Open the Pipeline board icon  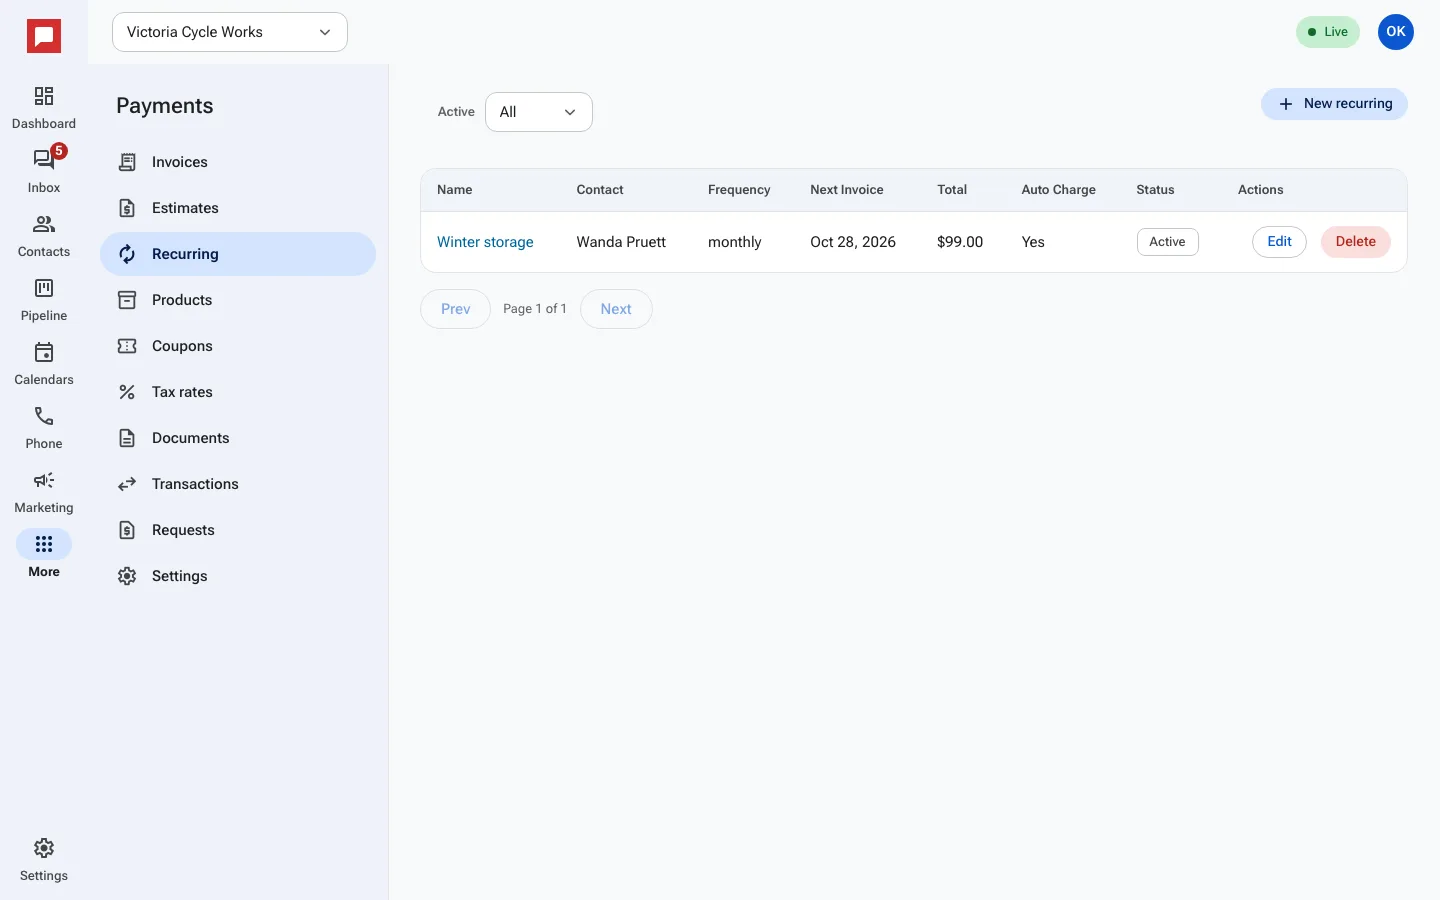(44, 288)
